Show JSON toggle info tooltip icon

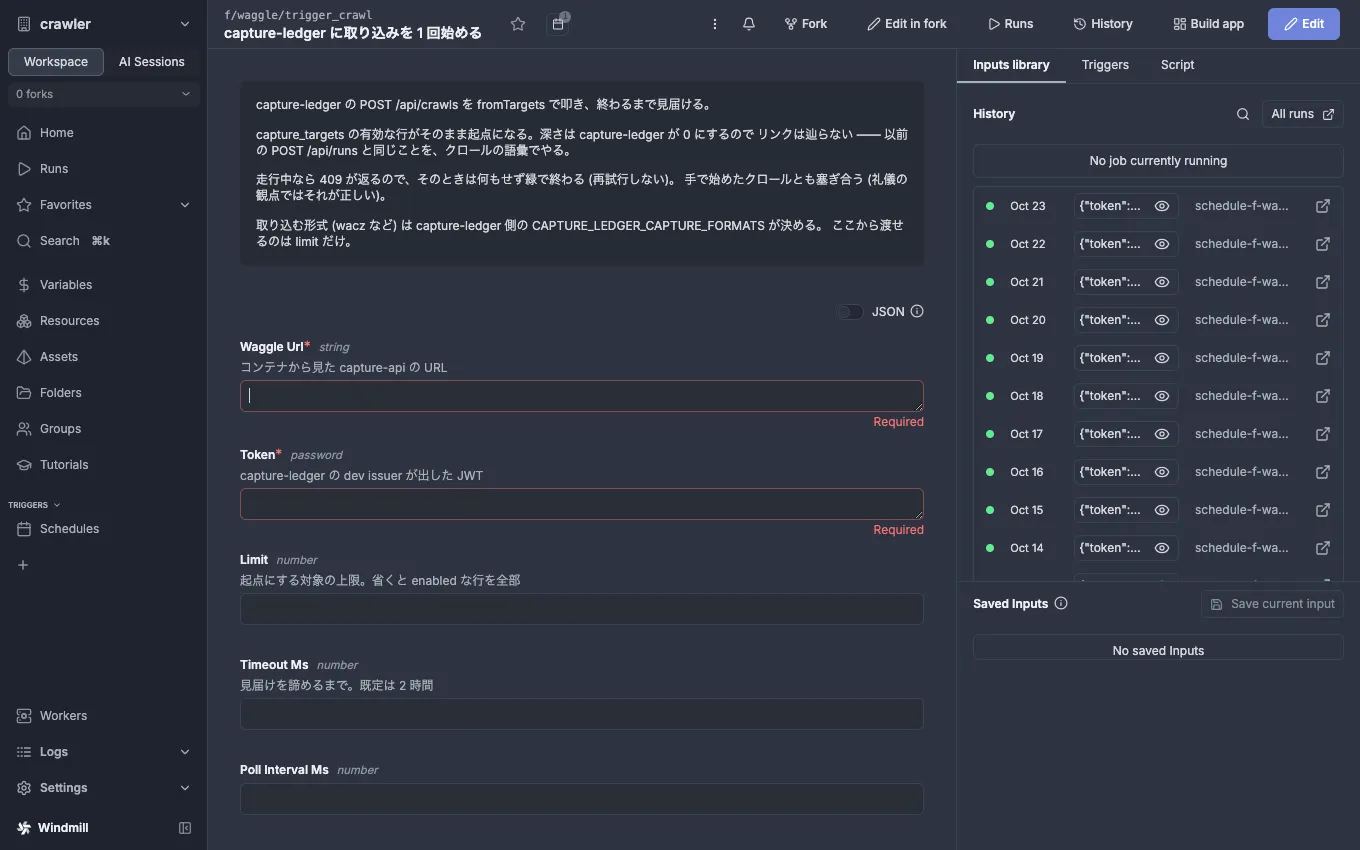coord(917,311)
